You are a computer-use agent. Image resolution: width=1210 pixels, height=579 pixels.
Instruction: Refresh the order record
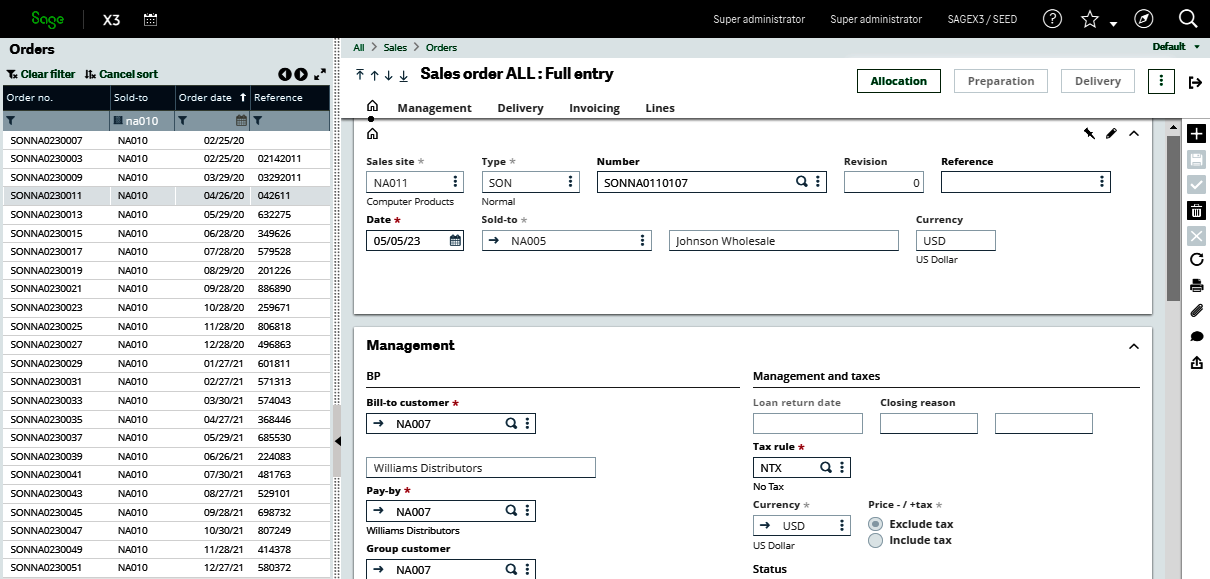point(1196,259)
